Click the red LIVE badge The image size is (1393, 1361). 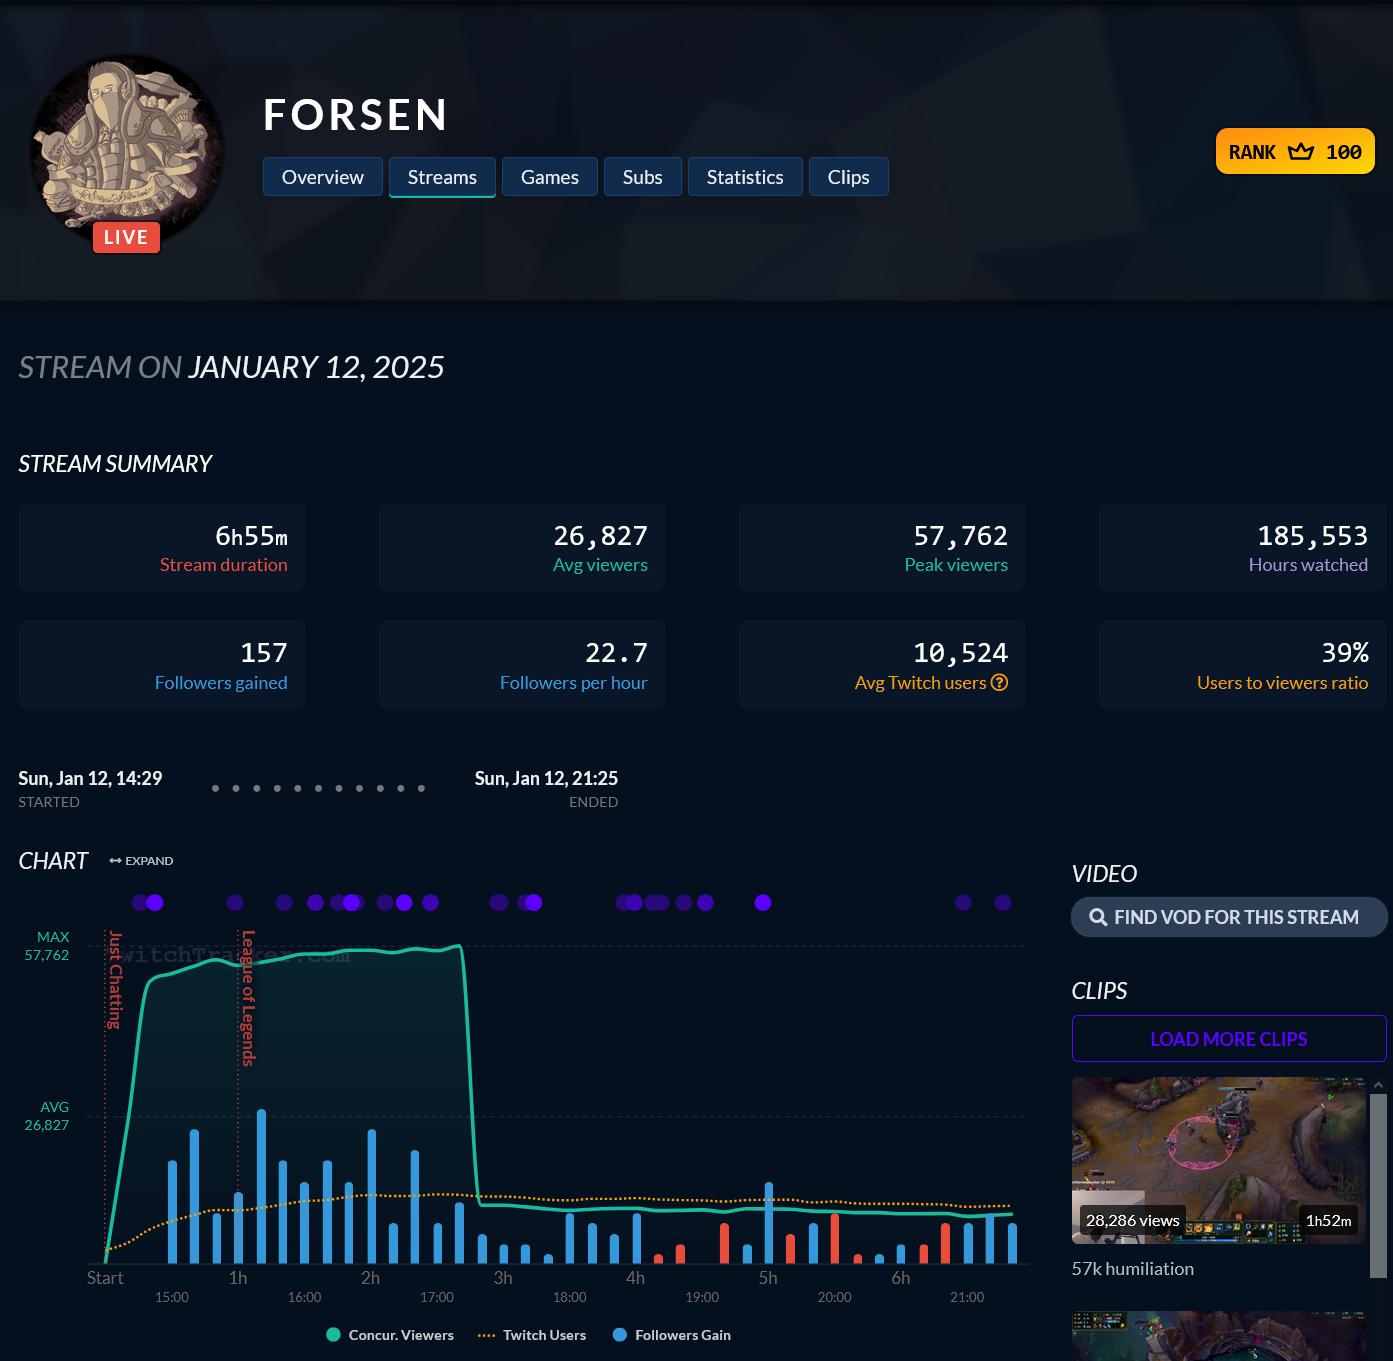click(x=126, y=237)
